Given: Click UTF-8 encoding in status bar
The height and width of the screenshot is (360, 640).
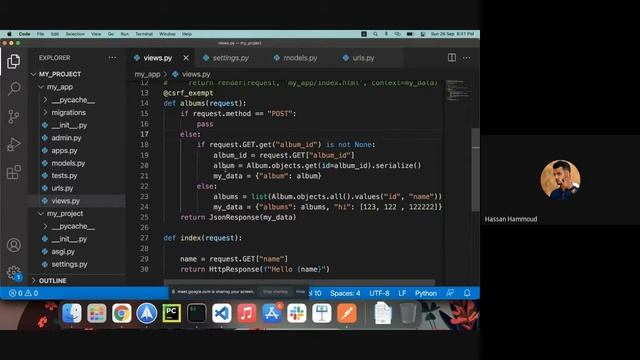Looking at the screenshot, I should coord(379,293).
